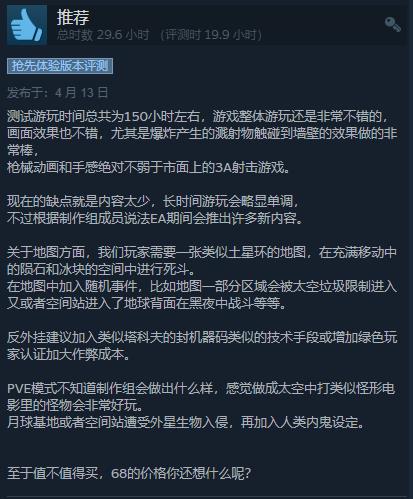This screenshot has height=499, width=413.
Task: Click the line starting with 反外挂建议
Action: [x=202, y=337]
